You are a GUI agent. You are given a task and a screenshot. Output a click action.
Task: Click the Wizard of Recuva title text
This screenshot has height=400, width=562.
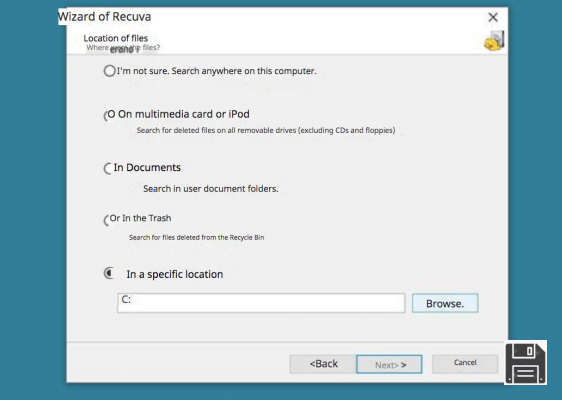click(x=104, y=16)
